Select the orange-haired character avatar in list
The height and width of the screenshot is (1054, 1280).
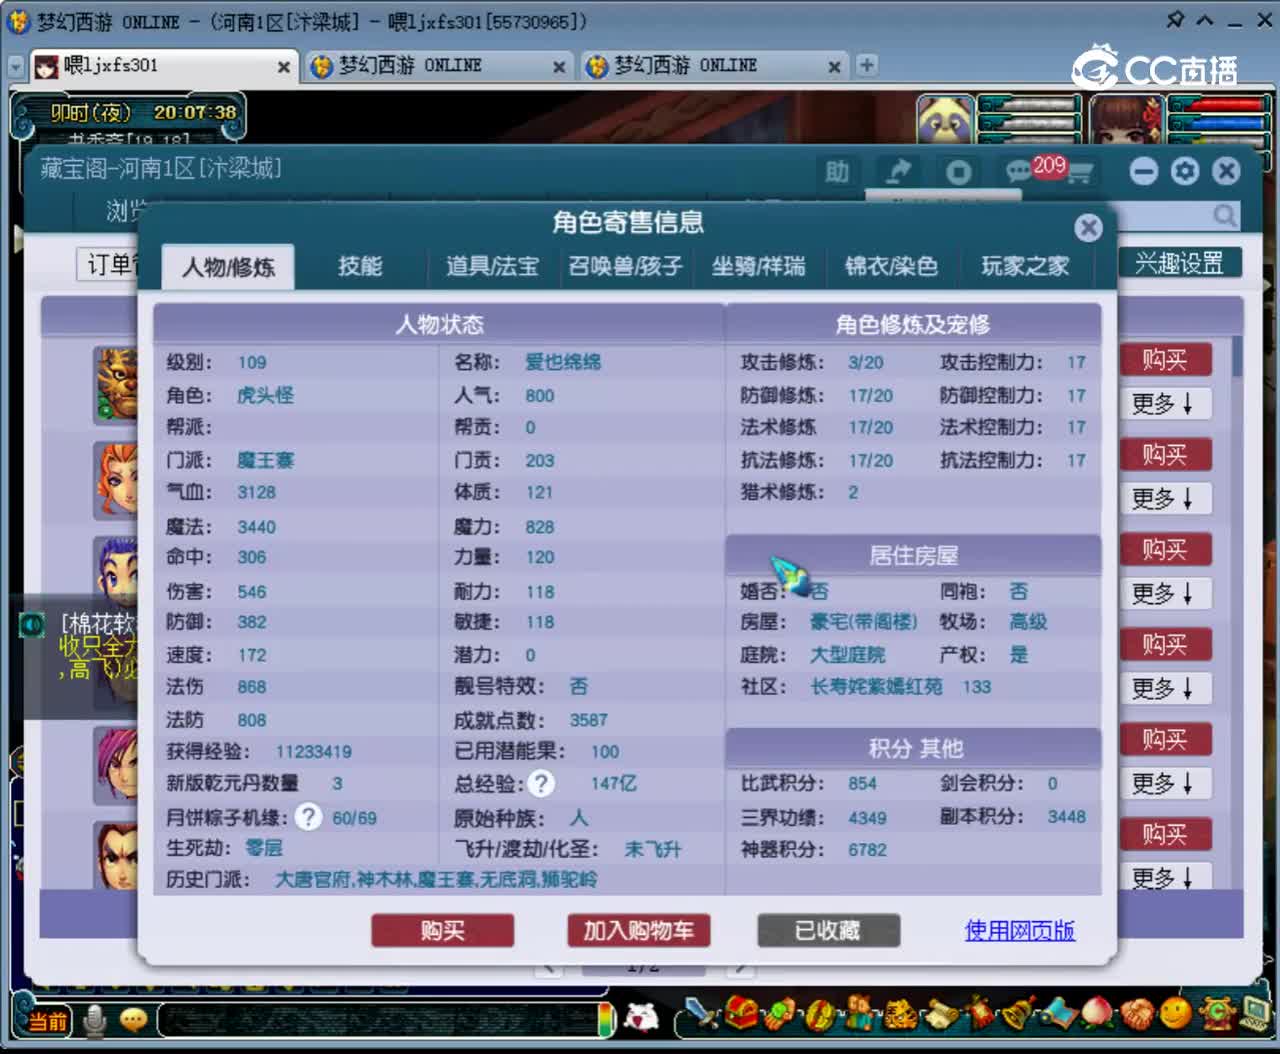point(116,479)
